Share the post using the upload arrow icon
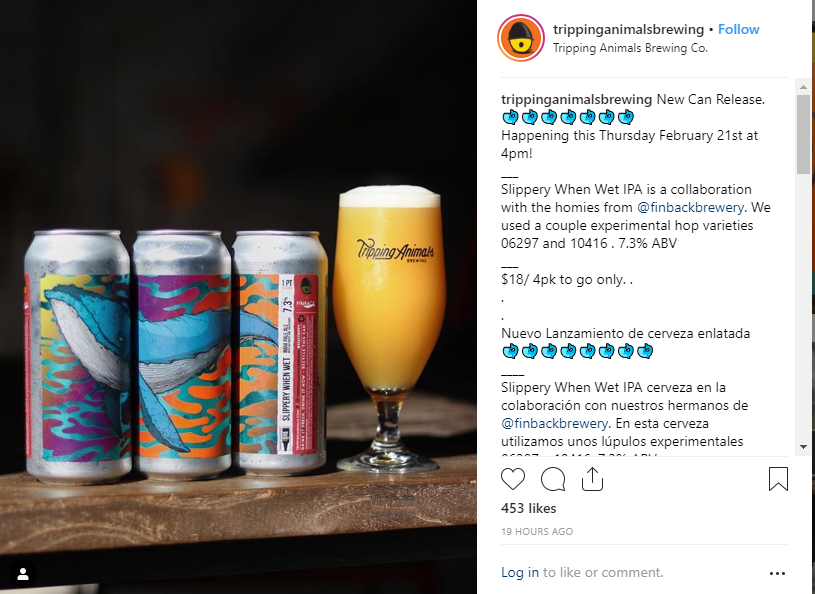The width and height of the screenshot is (815, 594). tap(592, 479)
